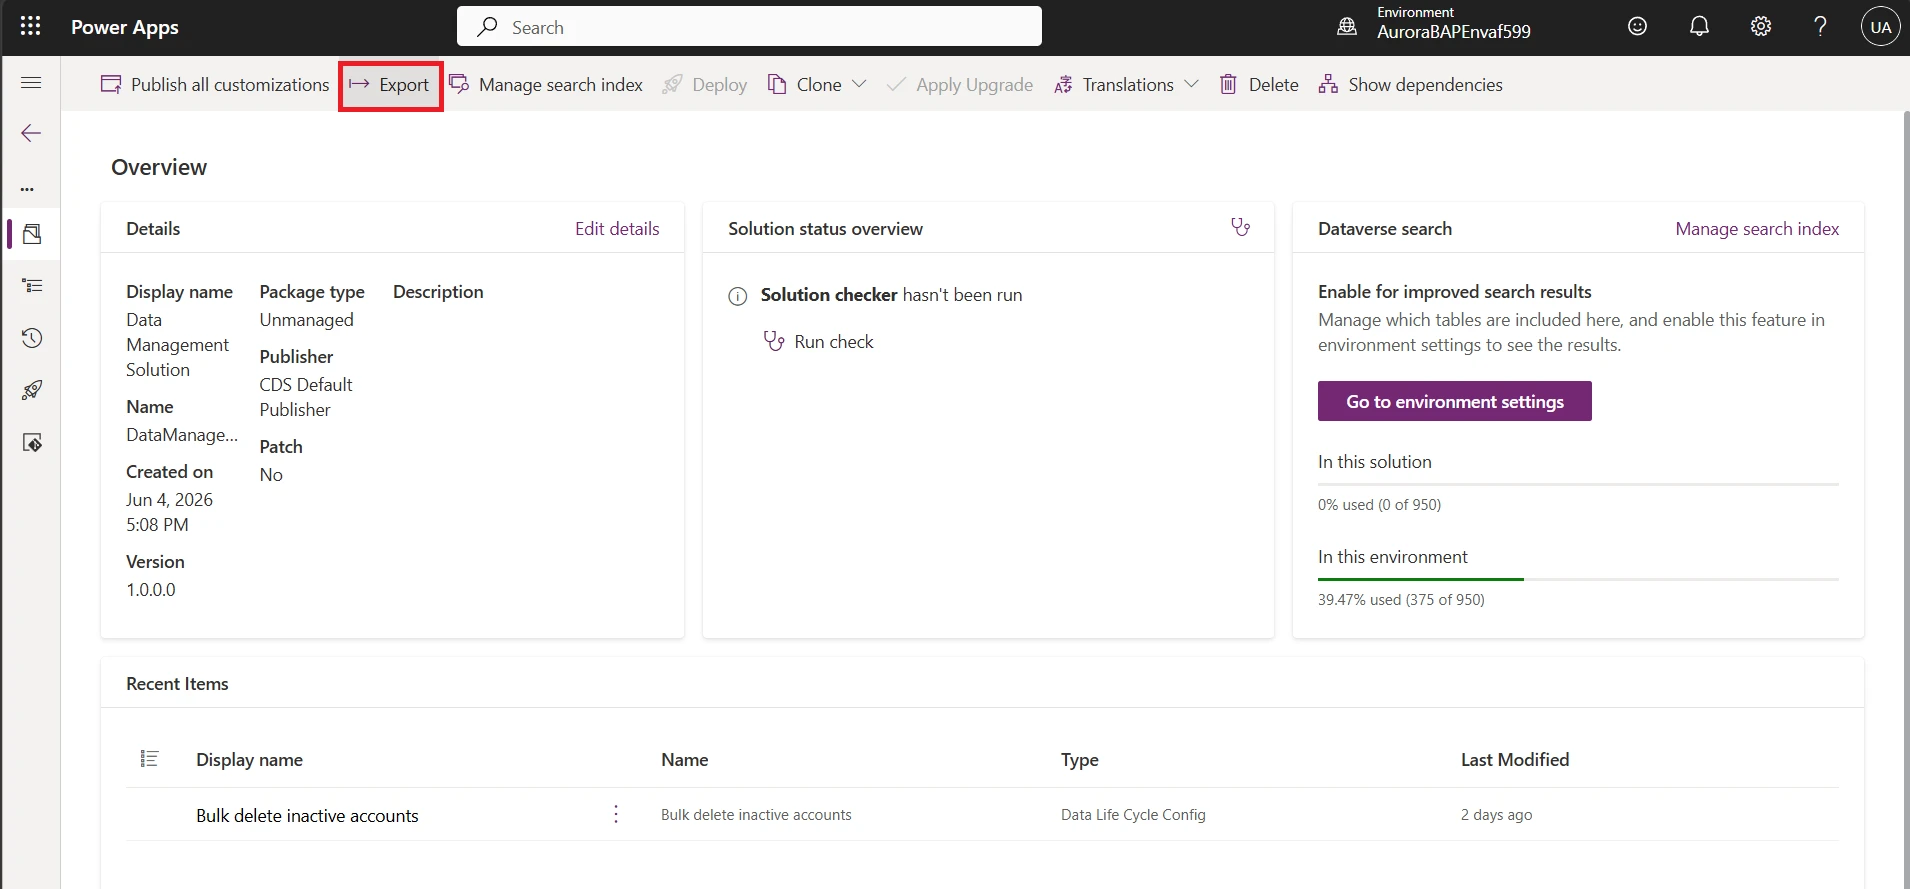The width and height of the screenshot is (1910, 889).
Task: Click the Export command
Action: 390,85
